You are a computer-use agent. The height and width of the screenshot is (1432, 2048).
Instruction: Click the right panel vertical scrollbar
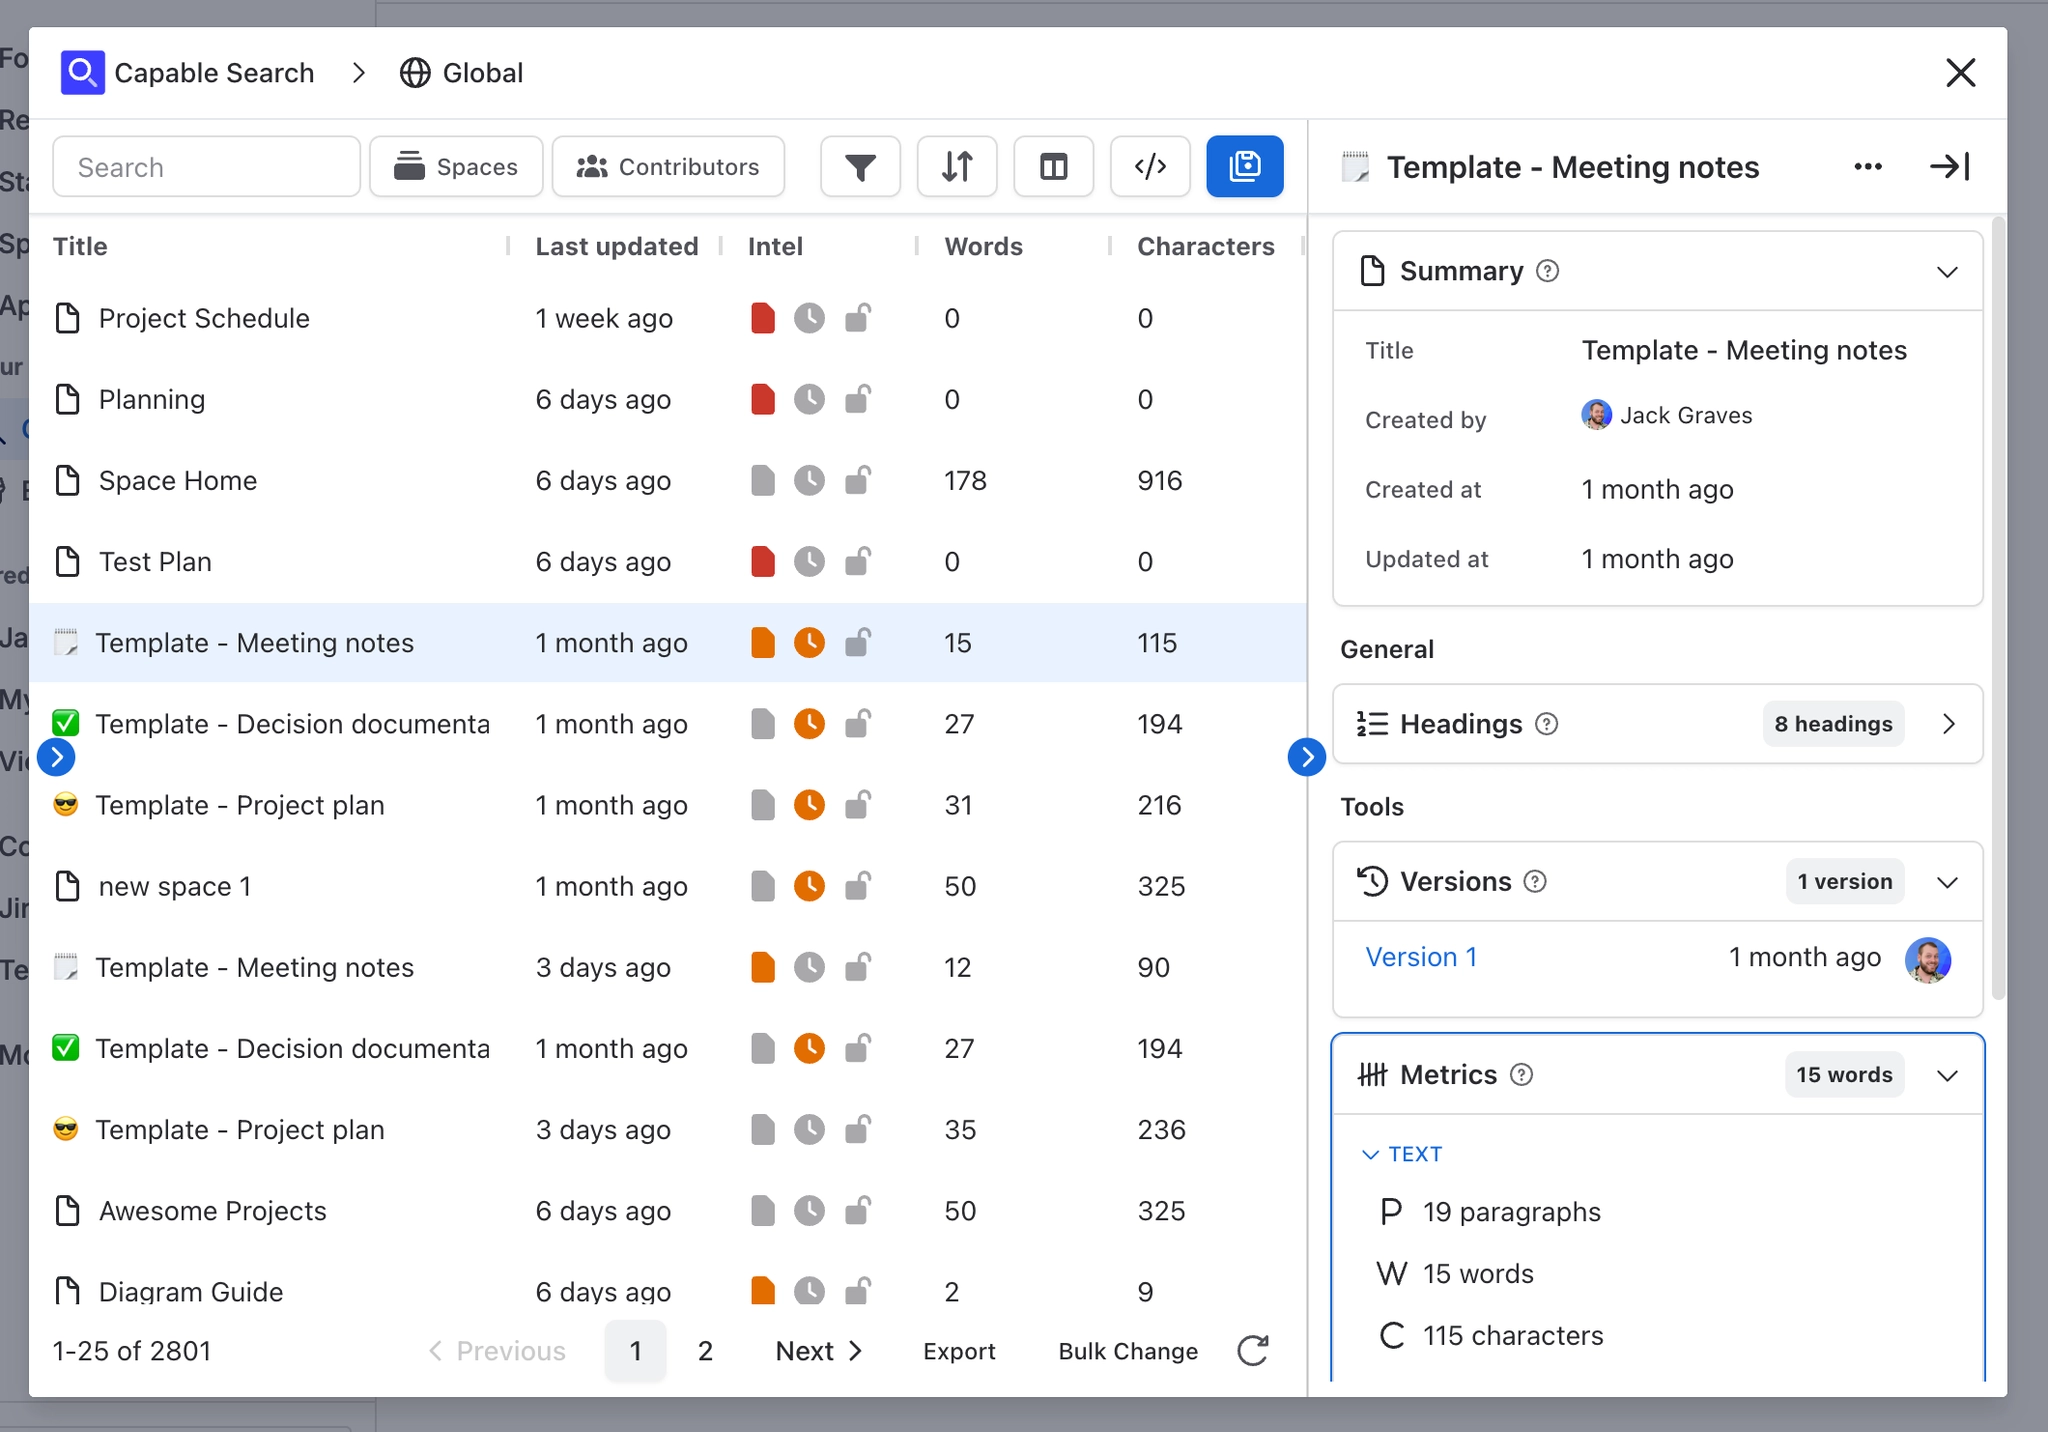point(1997,600)
